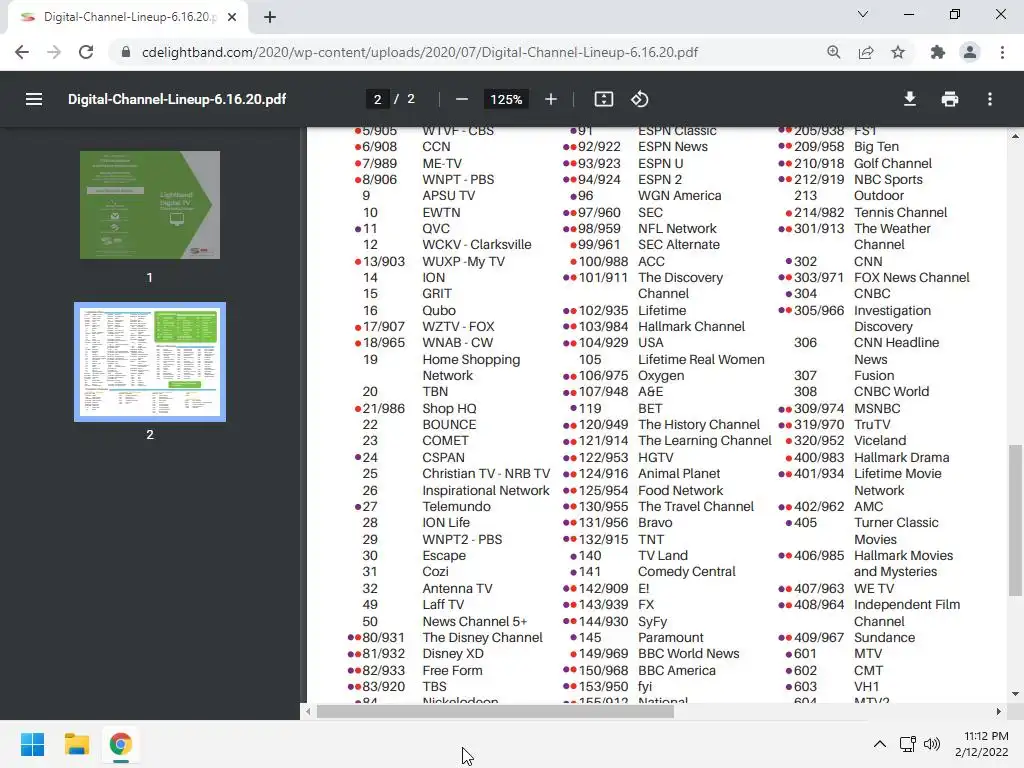Click Chrome icon in taskbar
1024x768 pixels.
pos(120,744)
